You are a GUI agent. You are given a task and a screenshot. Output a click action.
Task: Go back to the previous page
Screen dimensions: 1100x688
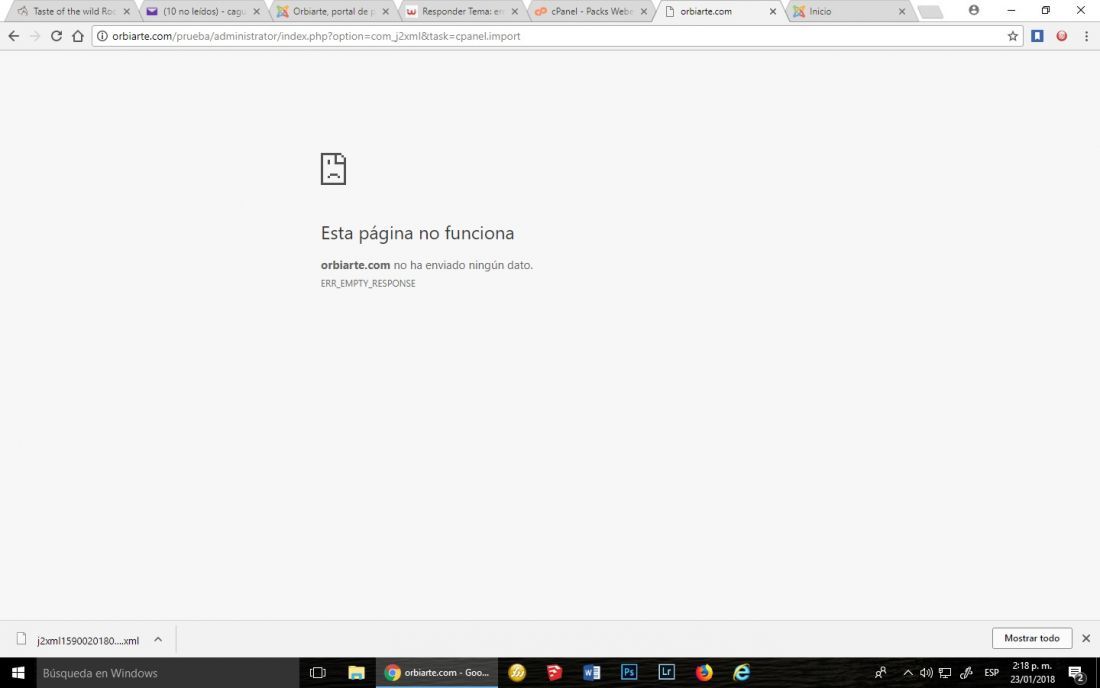click(13, 36)
